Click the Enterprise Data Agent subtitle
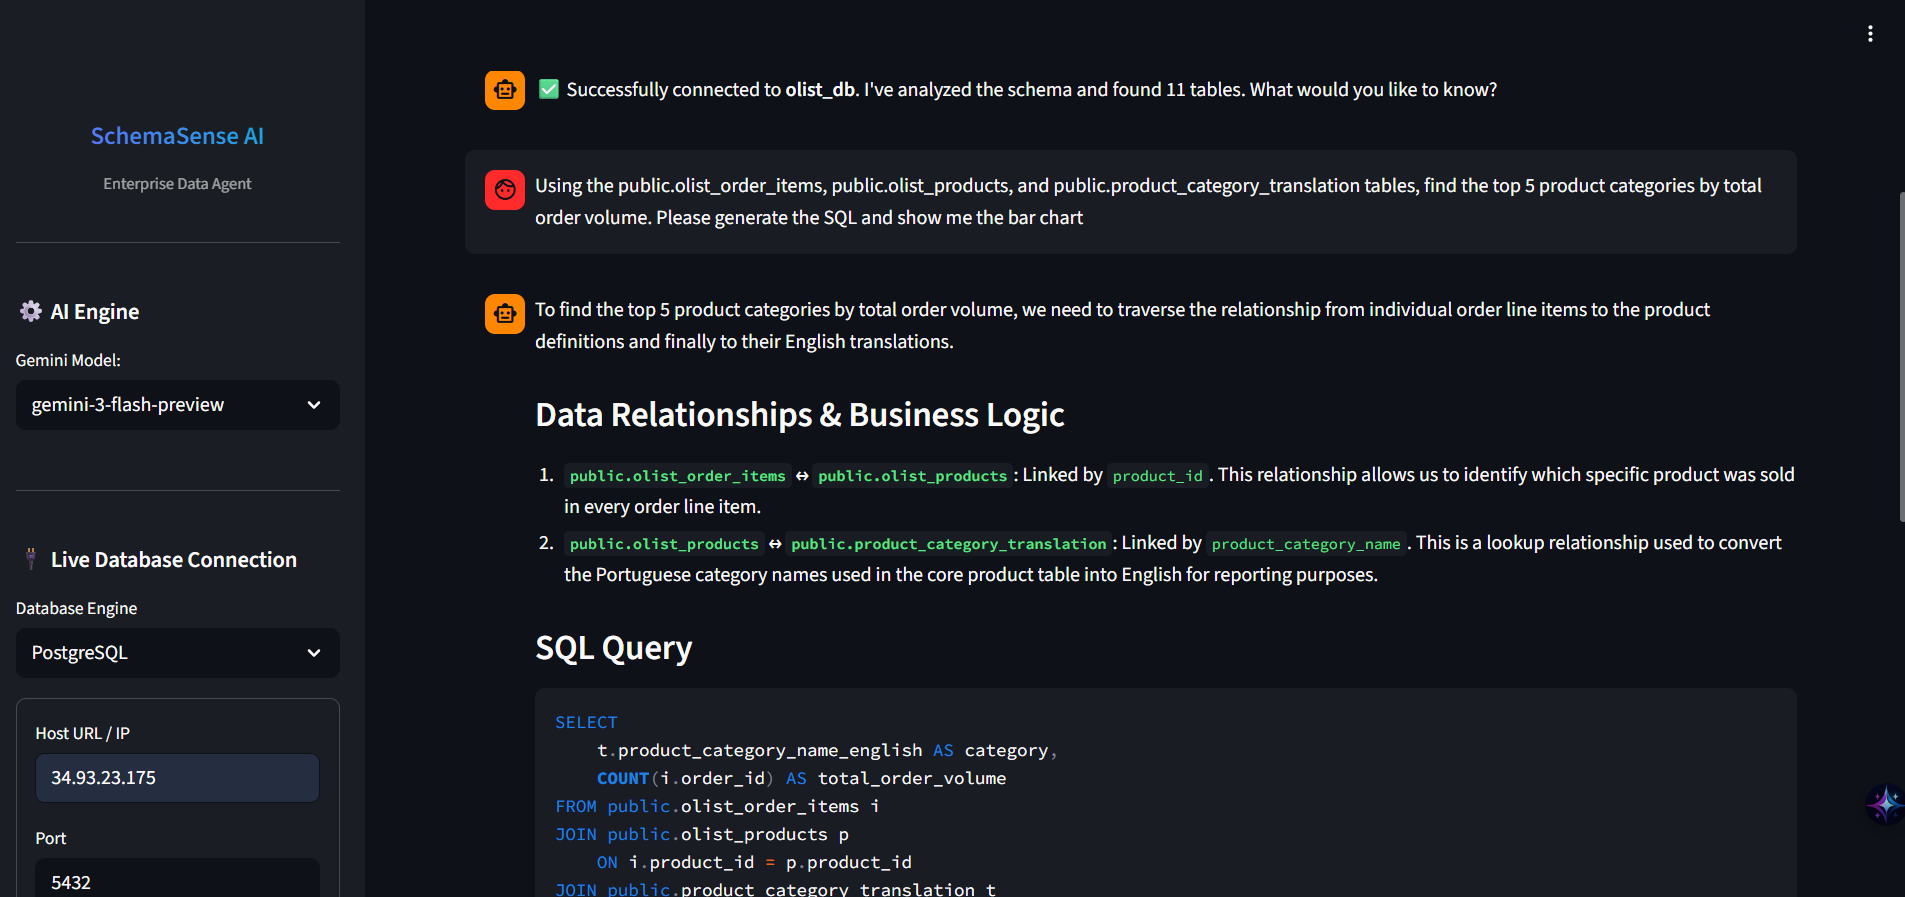The width and height of the screenshot is (1905, 897). pyautogui.click(x=177, y=184)
